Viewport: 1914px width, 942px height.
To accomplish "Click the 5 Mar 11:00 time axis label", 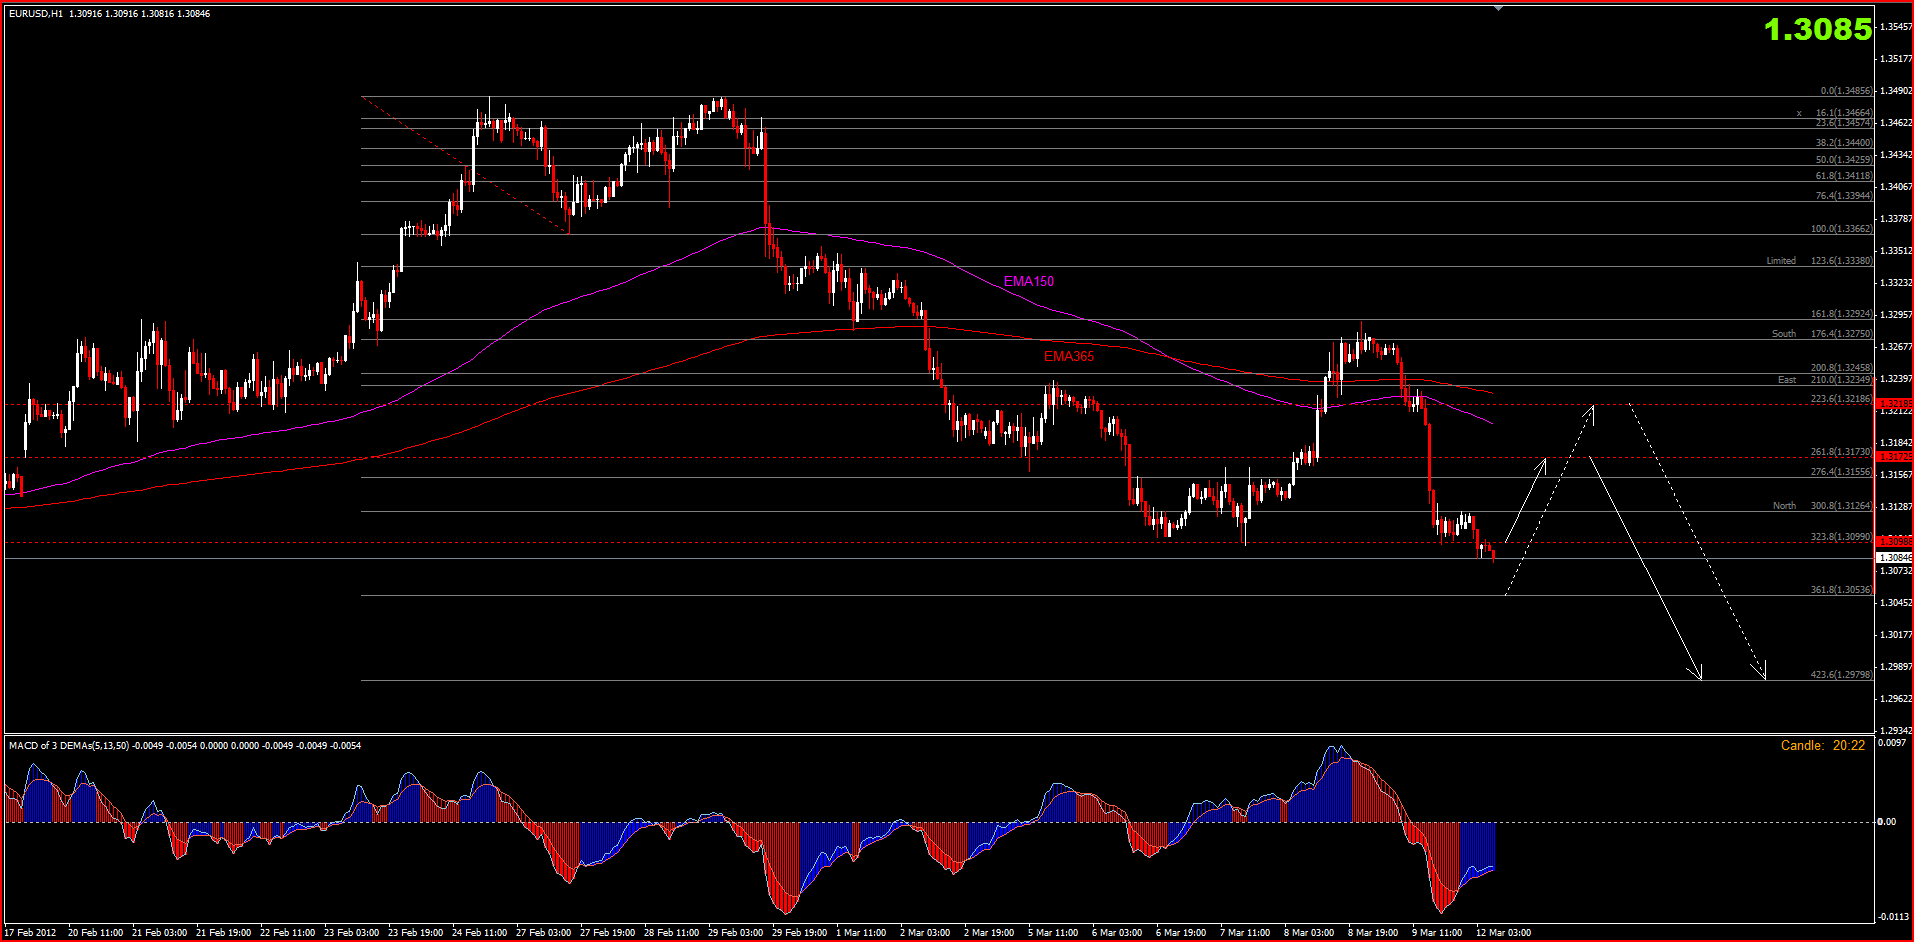I will click(x=1053, y=933).
